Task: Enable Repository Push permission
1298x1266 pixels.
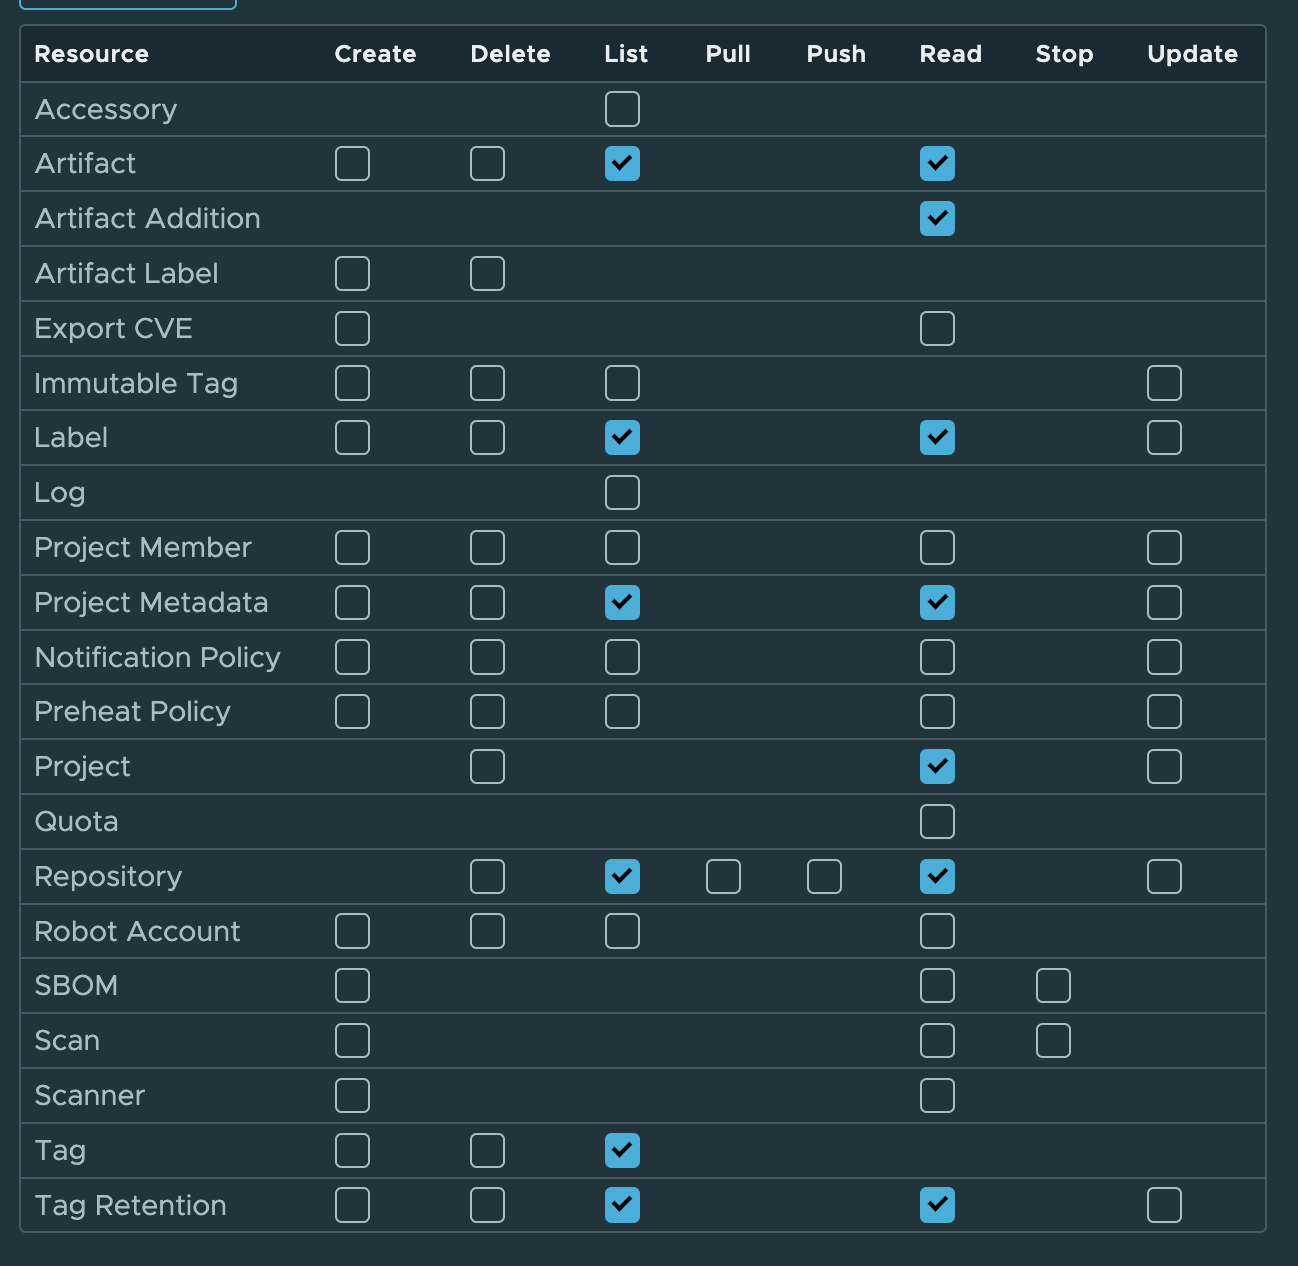Action: click(824, 877)
